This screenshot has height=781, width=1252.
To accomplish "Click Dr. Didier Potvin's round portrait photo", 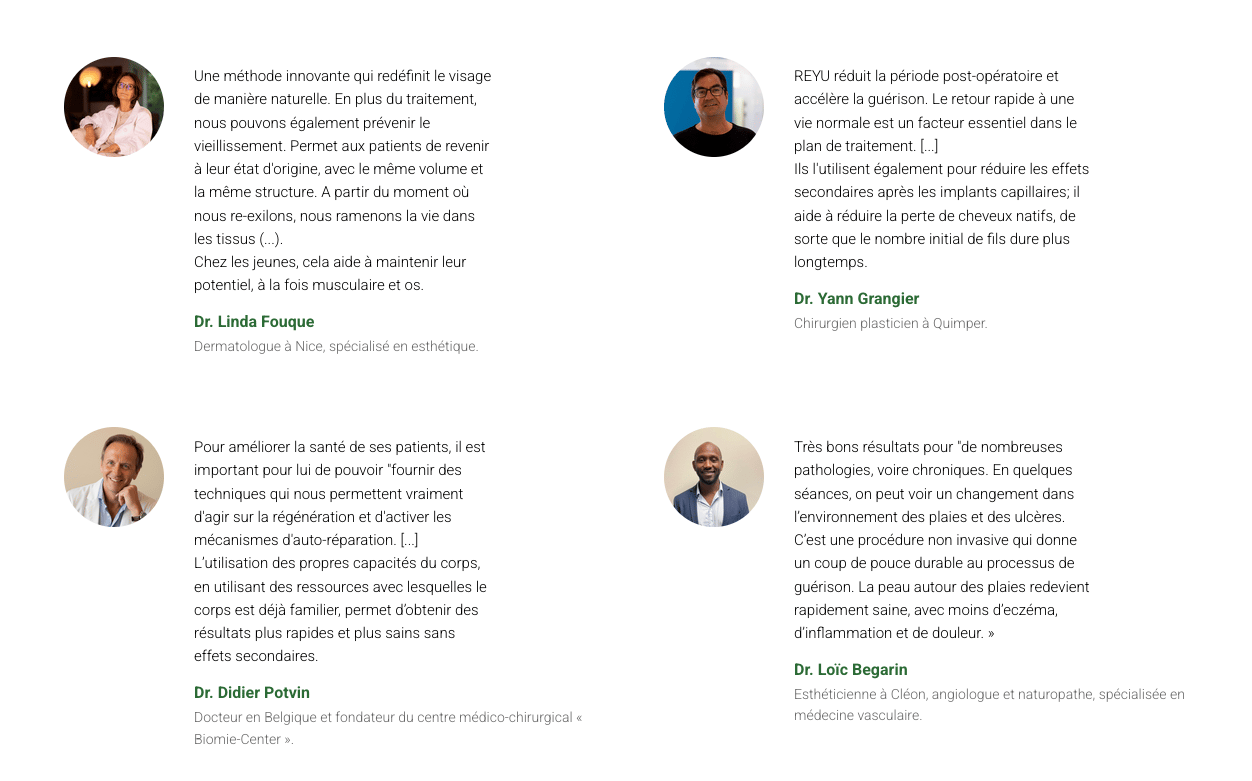I will pos(114,477).
